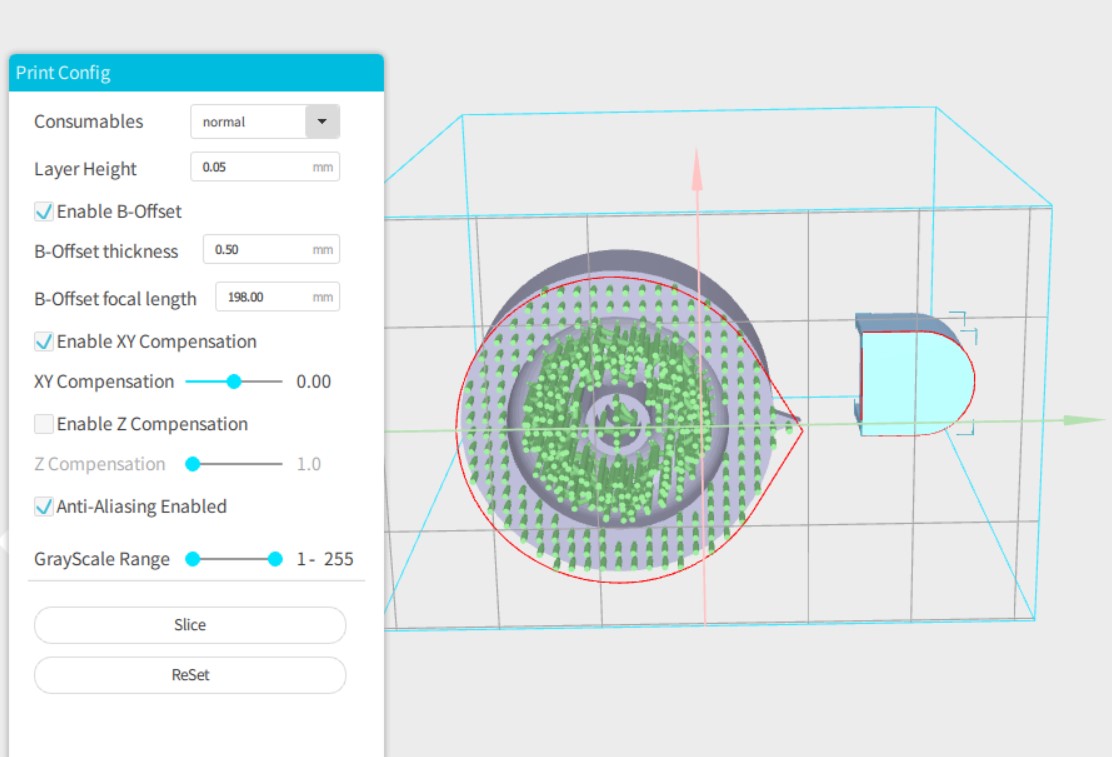Uncheck Enable XY Compensation
The image size is (1112, 757).
(x=44, y=342)
